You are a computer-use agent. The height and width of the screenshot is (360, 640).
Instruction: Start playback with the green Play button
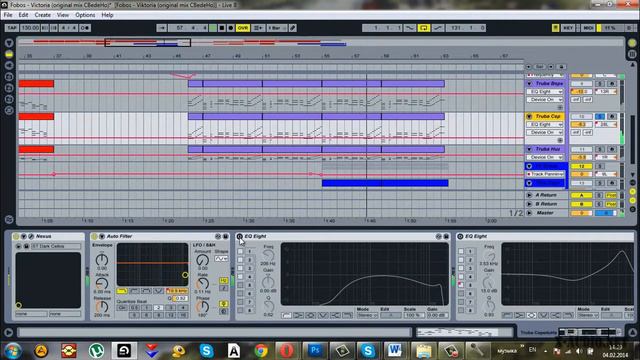213,28
